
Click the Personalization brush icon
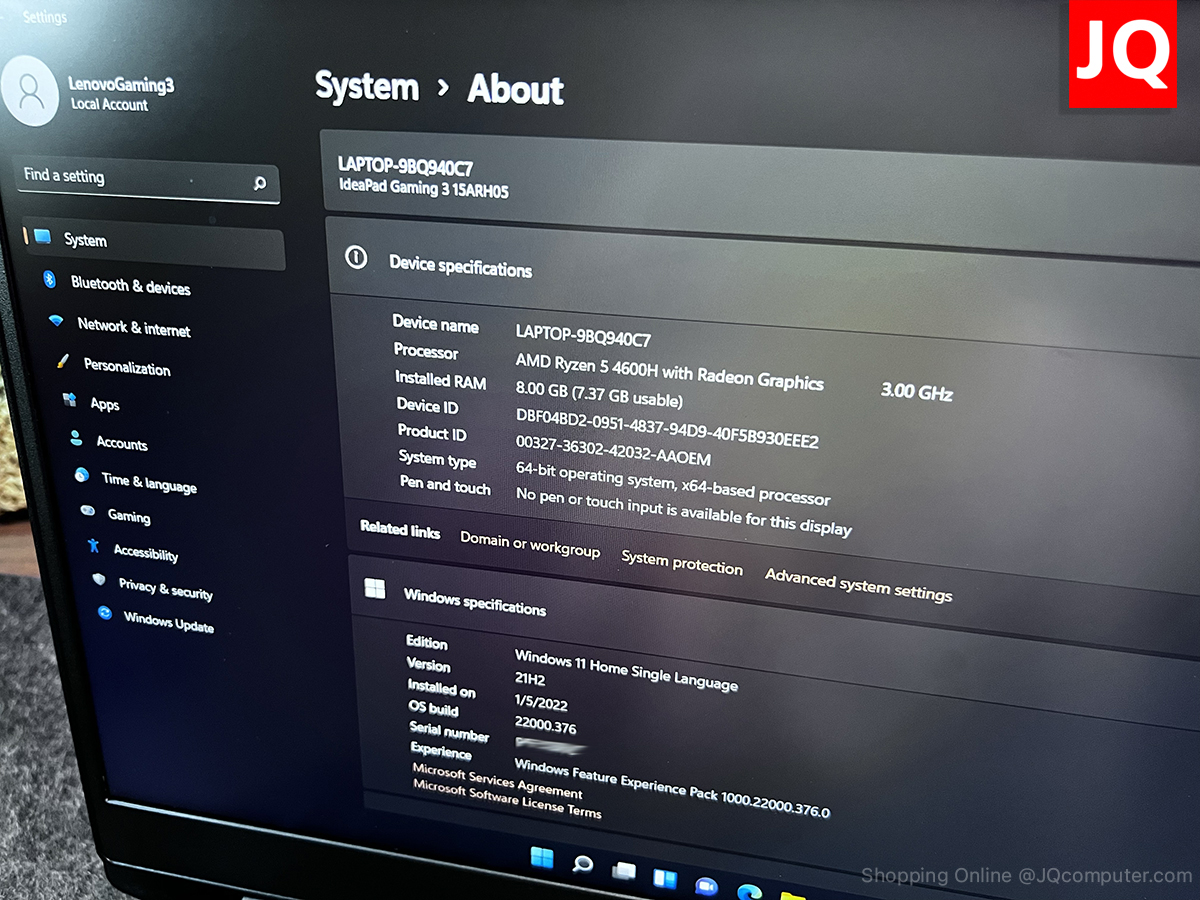(63, 361)
